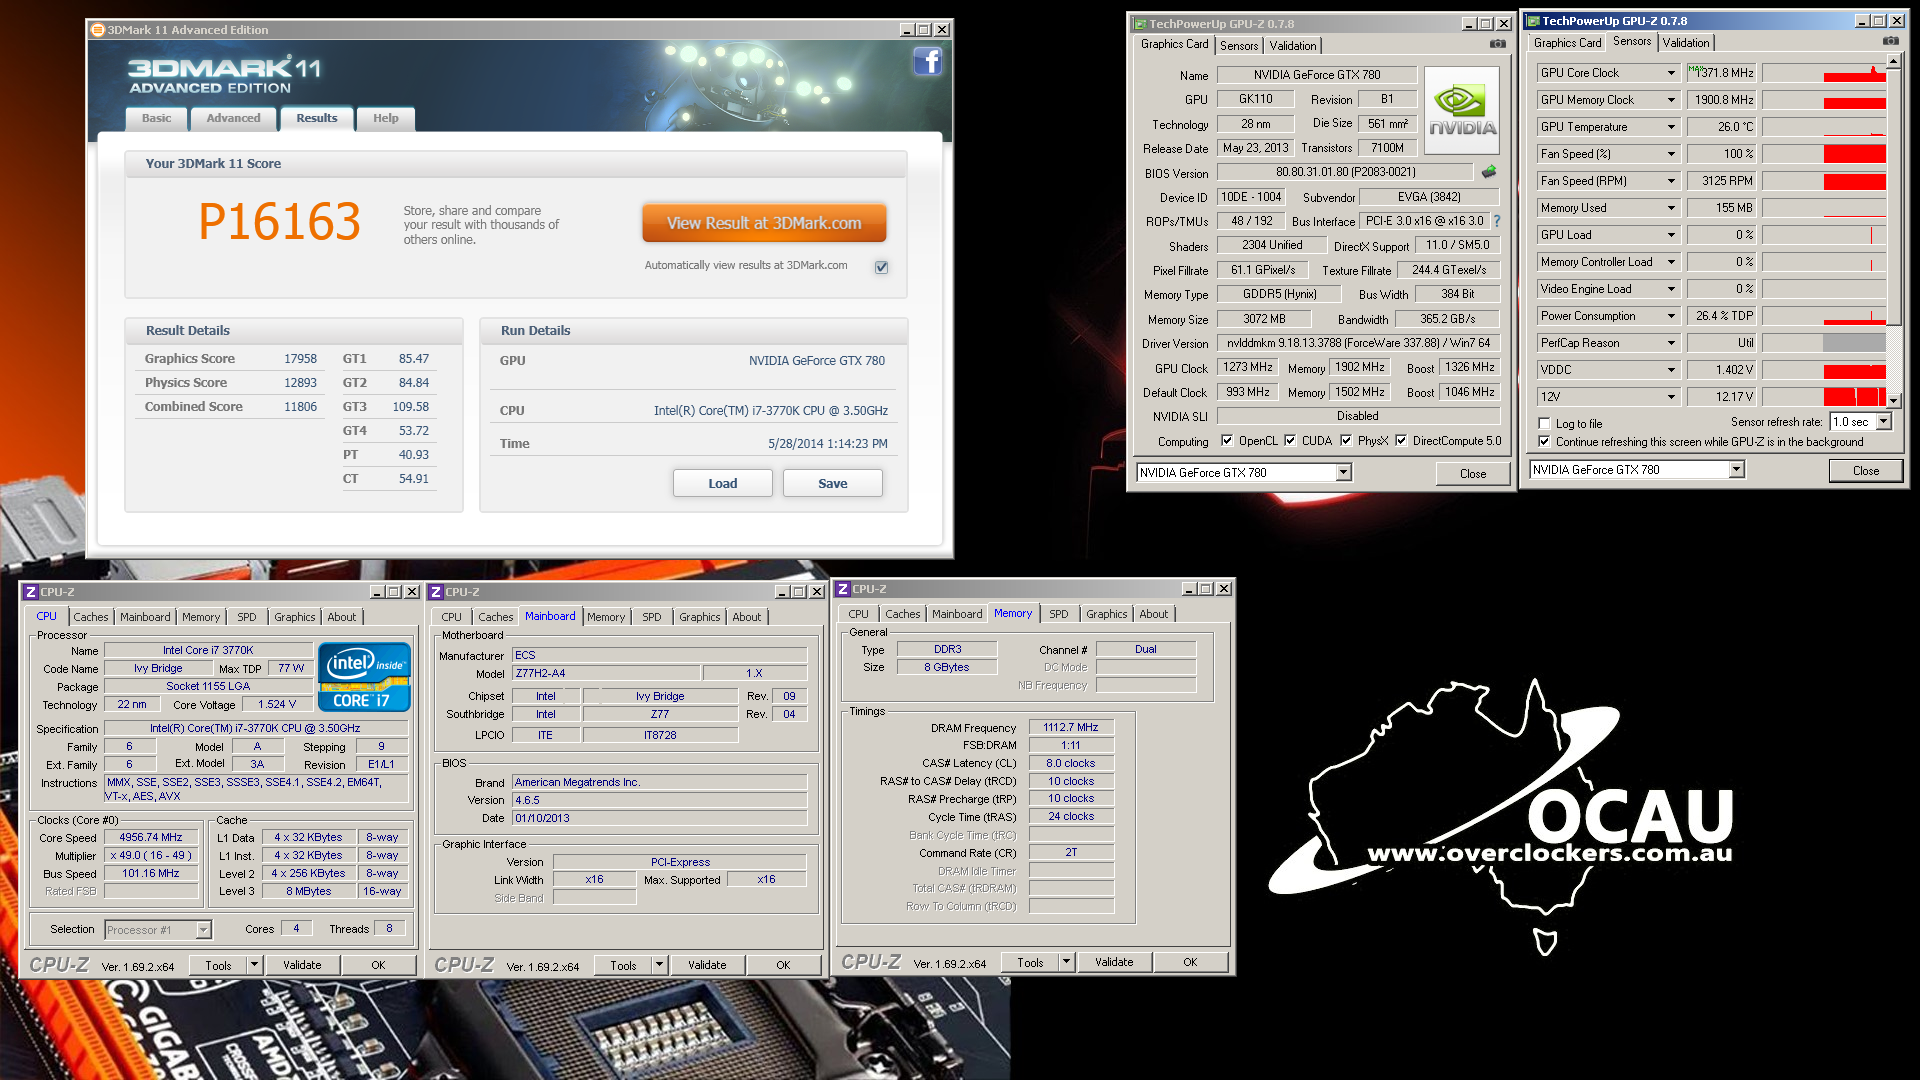Click the CPU-Z Z icon of the Mainboard window
Viewport: 1920px width, 1080px height.
pyautogui.click(x=436, y=592)
